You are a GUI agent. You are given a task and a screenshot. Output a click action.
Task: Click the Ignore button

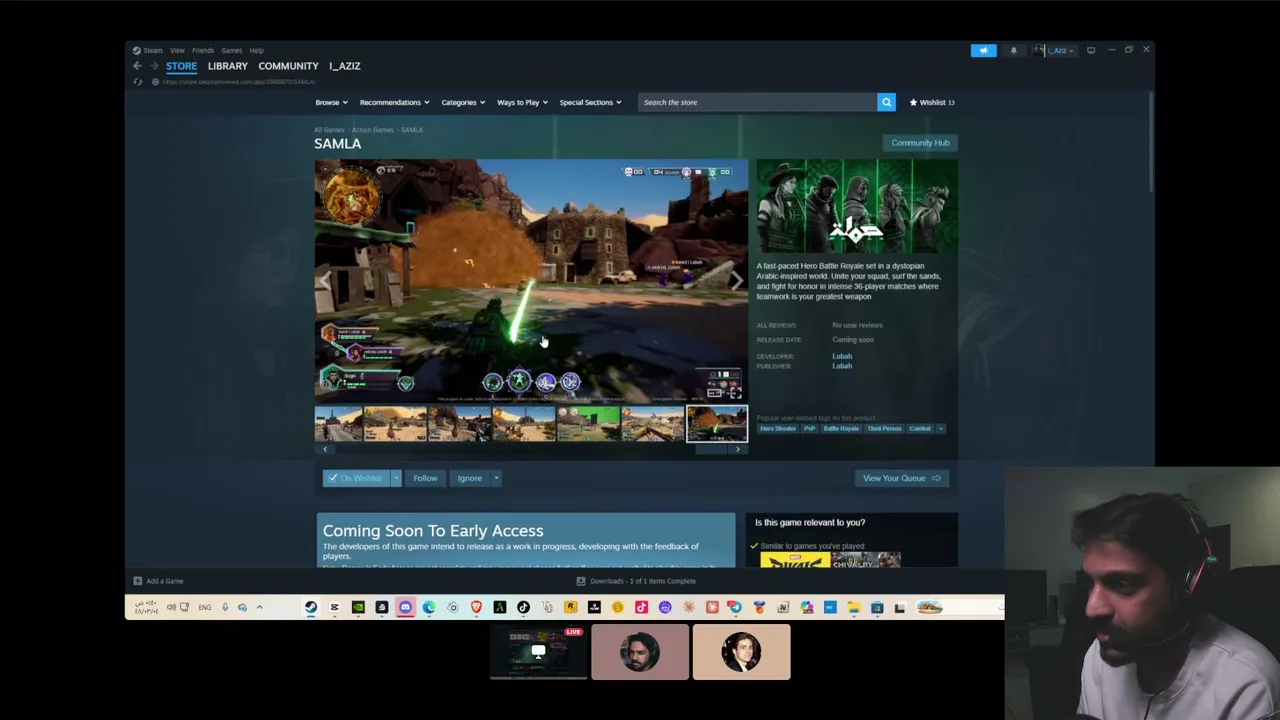[x=469, y=478]
